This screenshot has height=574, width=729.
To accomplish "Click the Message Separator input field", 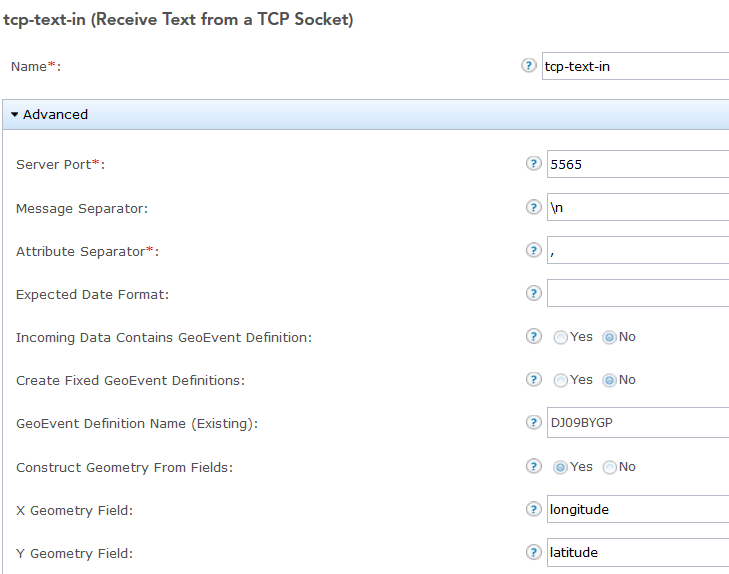I will coord(637,207).
